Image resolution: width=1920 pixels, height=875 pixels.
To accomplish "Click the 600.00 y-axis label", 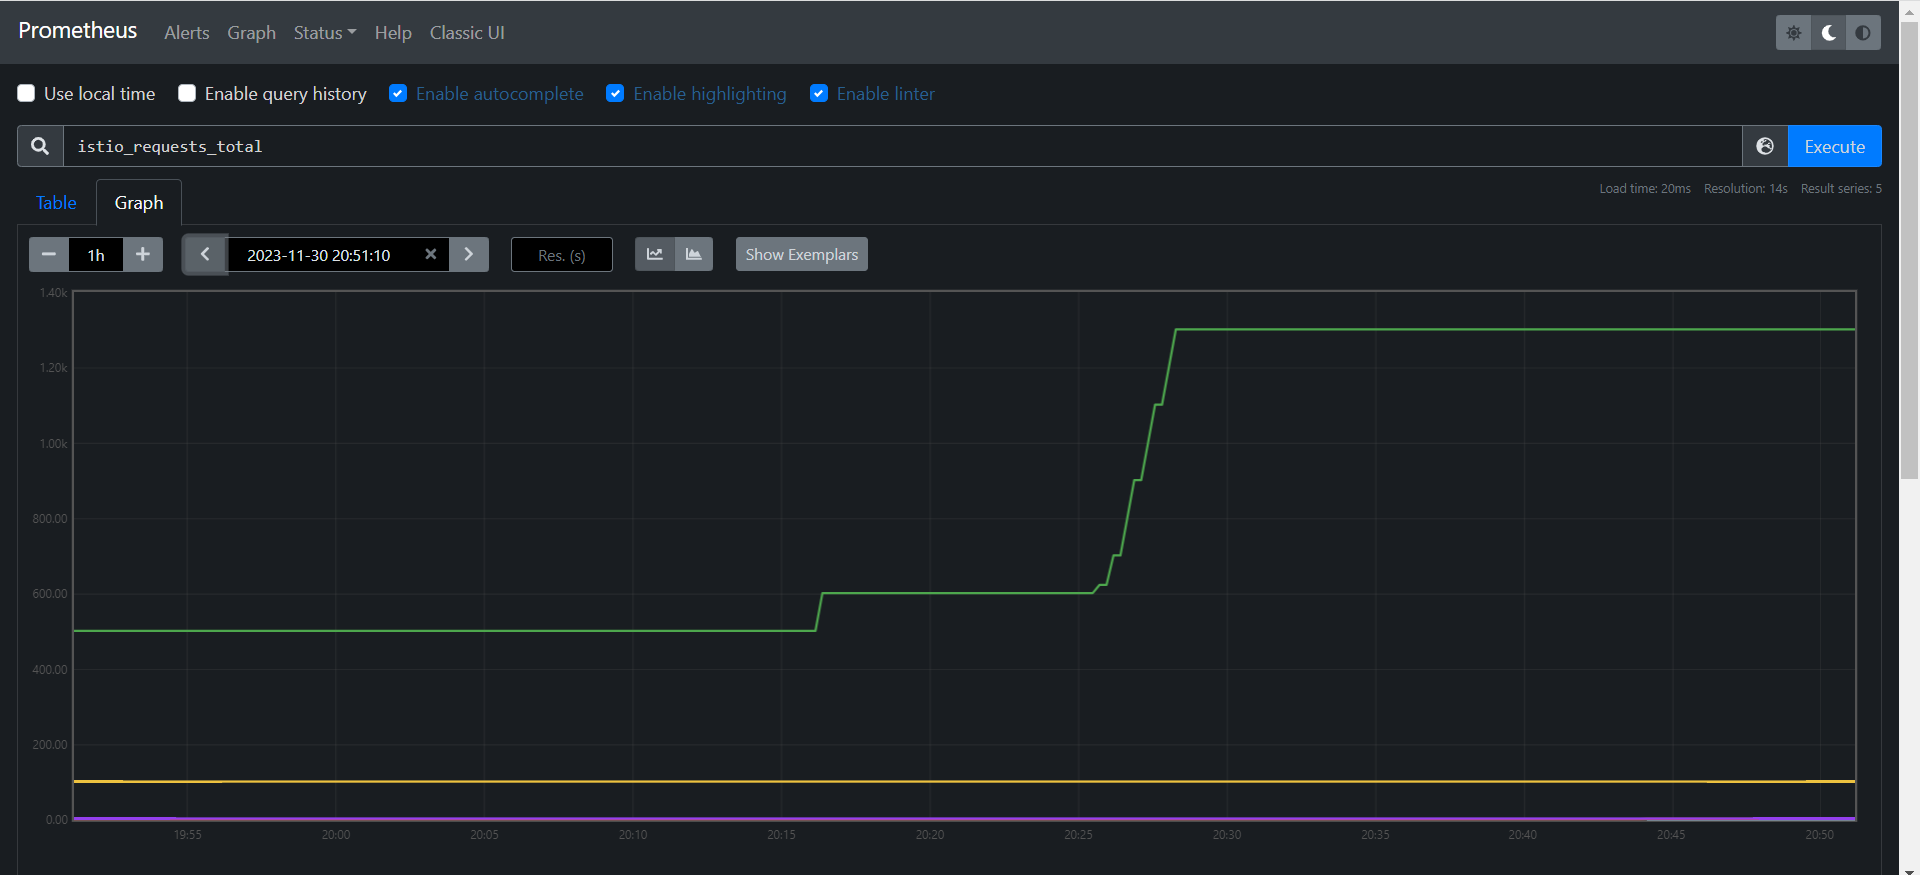I will [x=50, y=594].
